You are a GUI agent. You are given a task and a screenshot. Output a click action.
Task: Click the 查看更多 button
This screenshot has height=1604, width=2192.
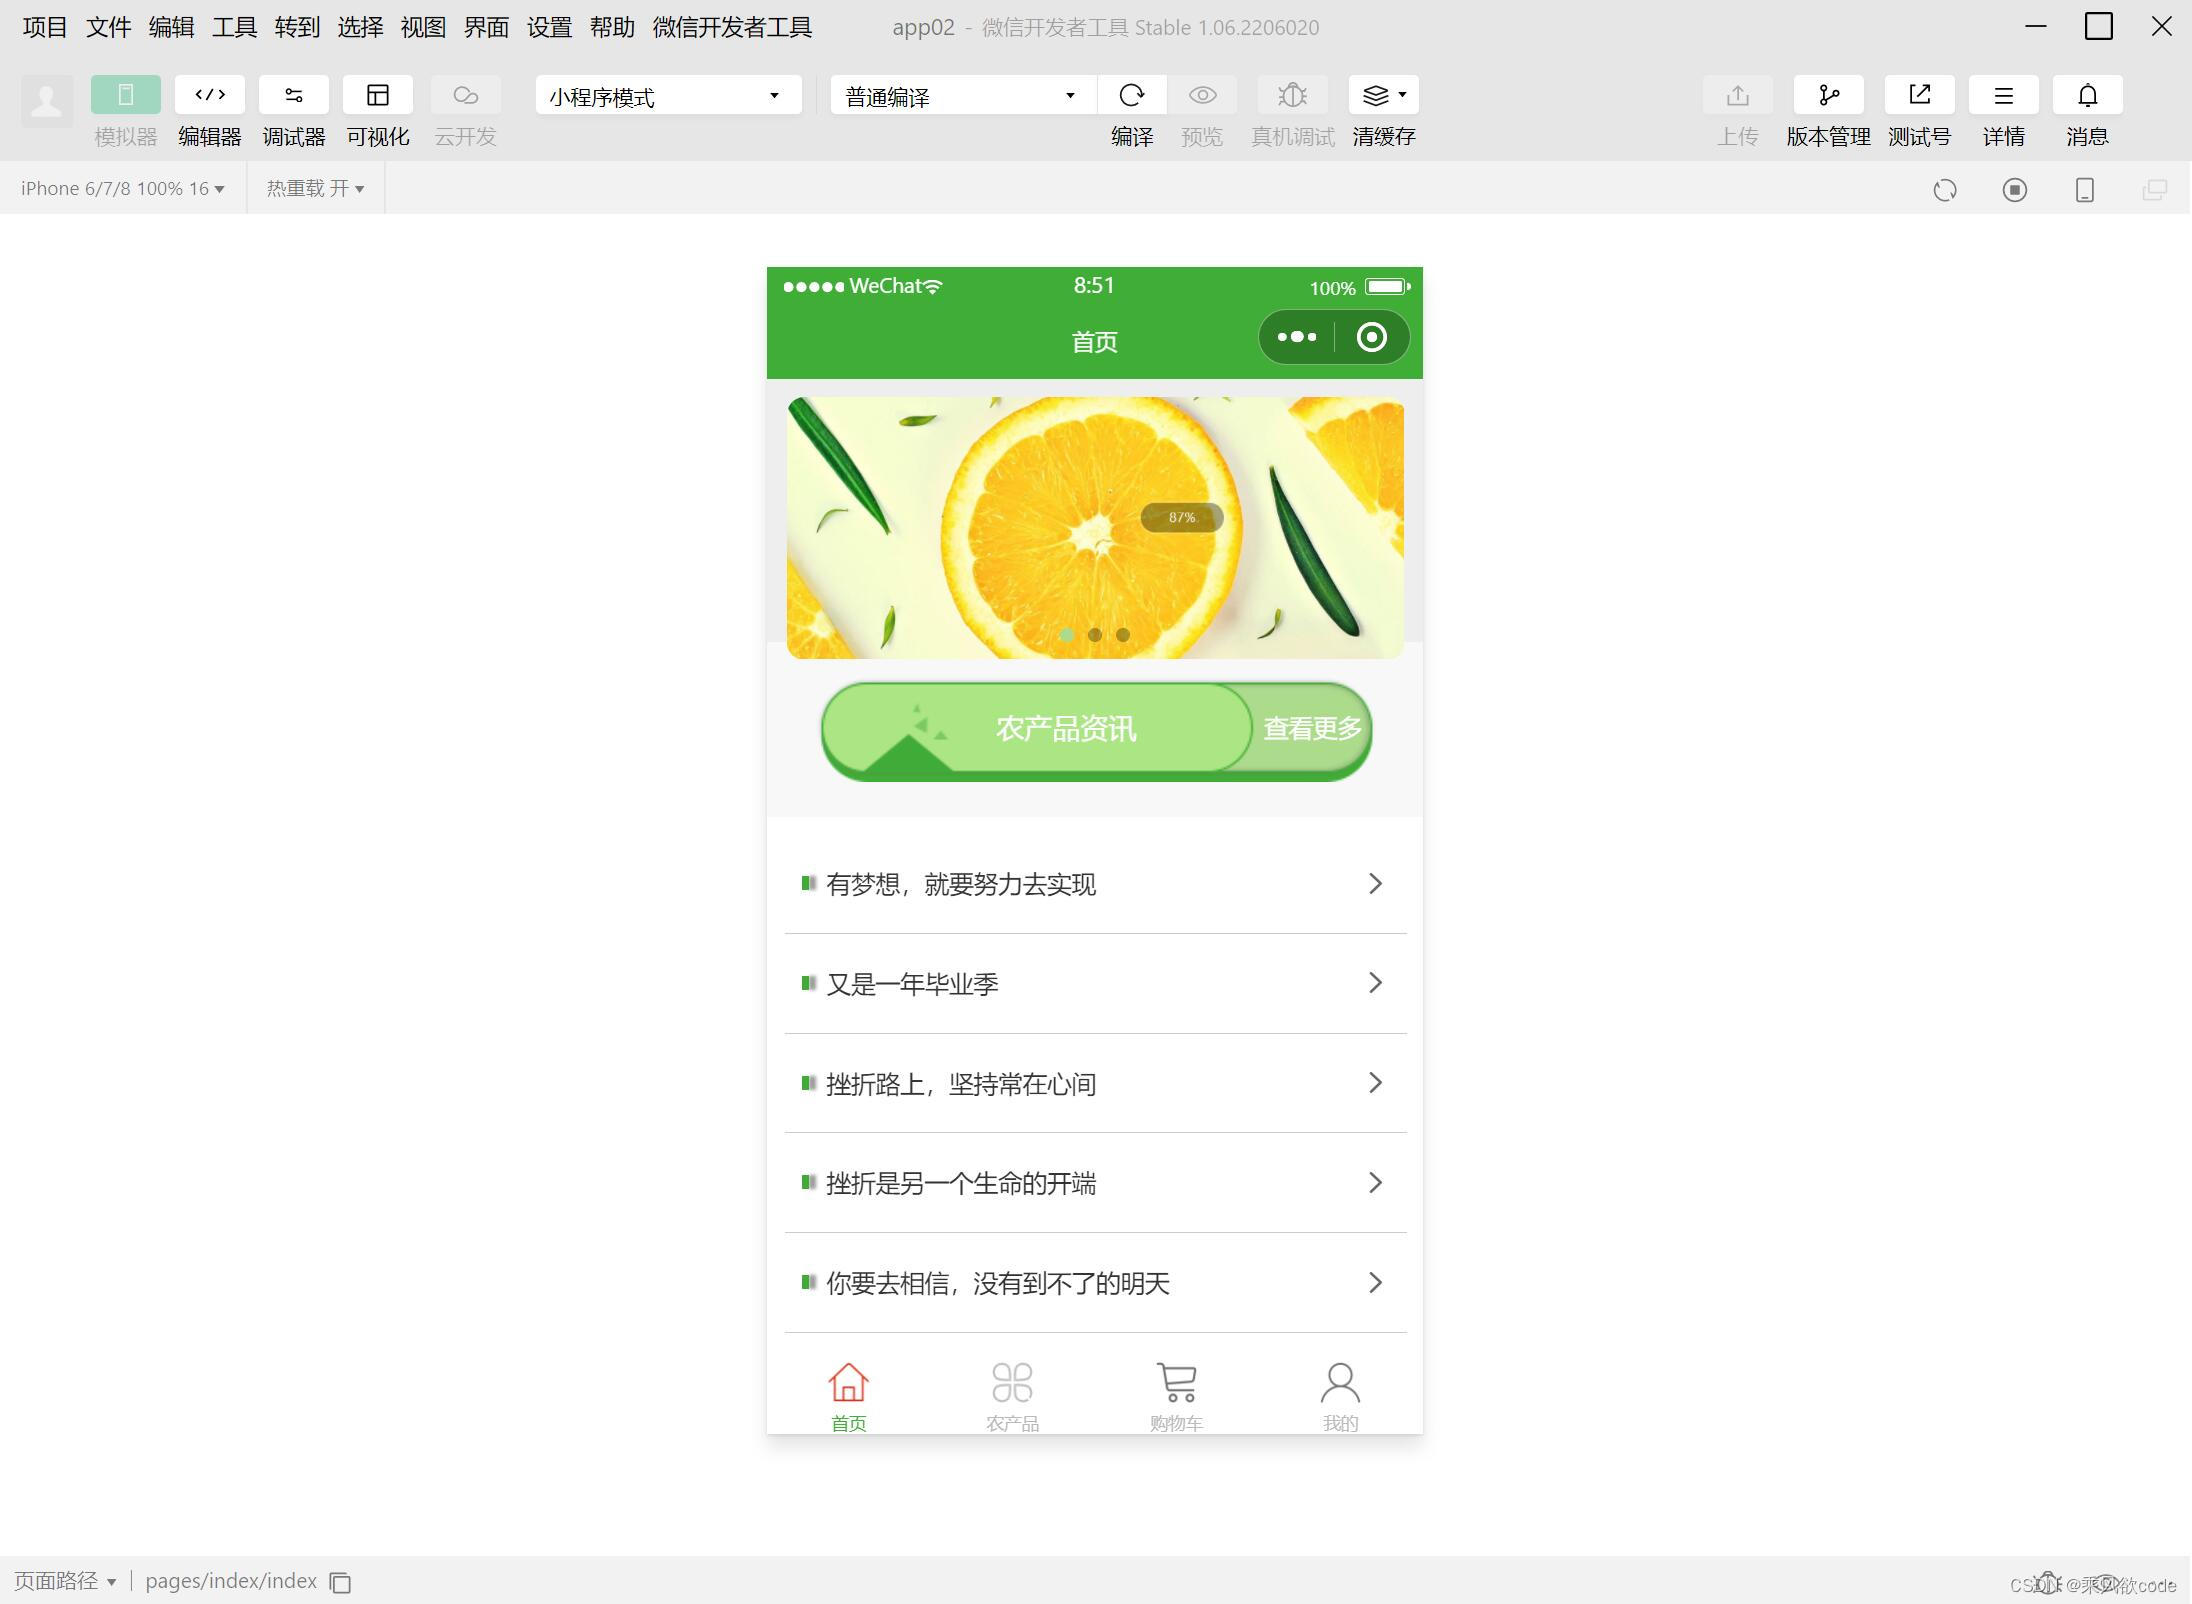(x=1311, y=729)
